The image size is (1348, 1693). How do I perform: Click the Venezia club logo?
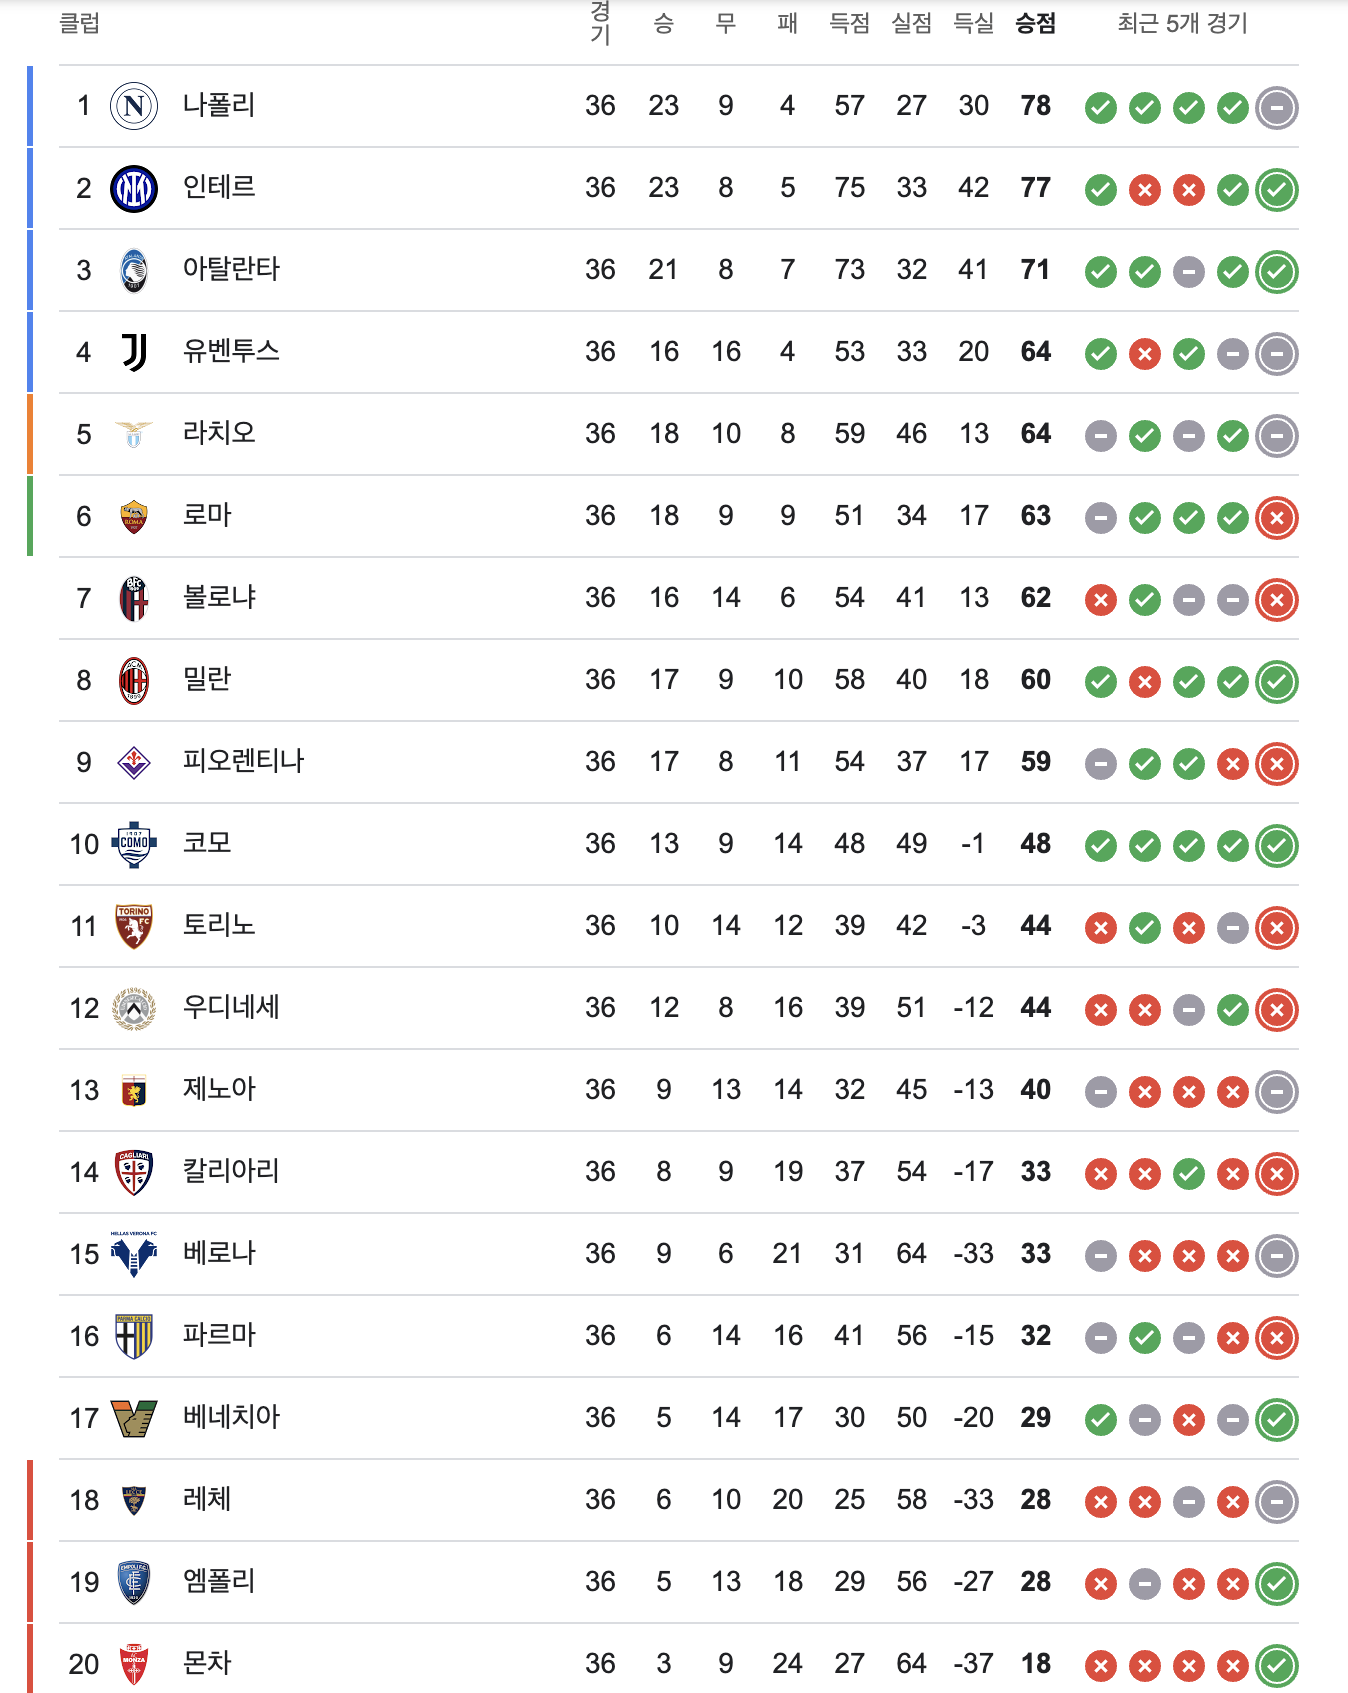[134, 1418]
